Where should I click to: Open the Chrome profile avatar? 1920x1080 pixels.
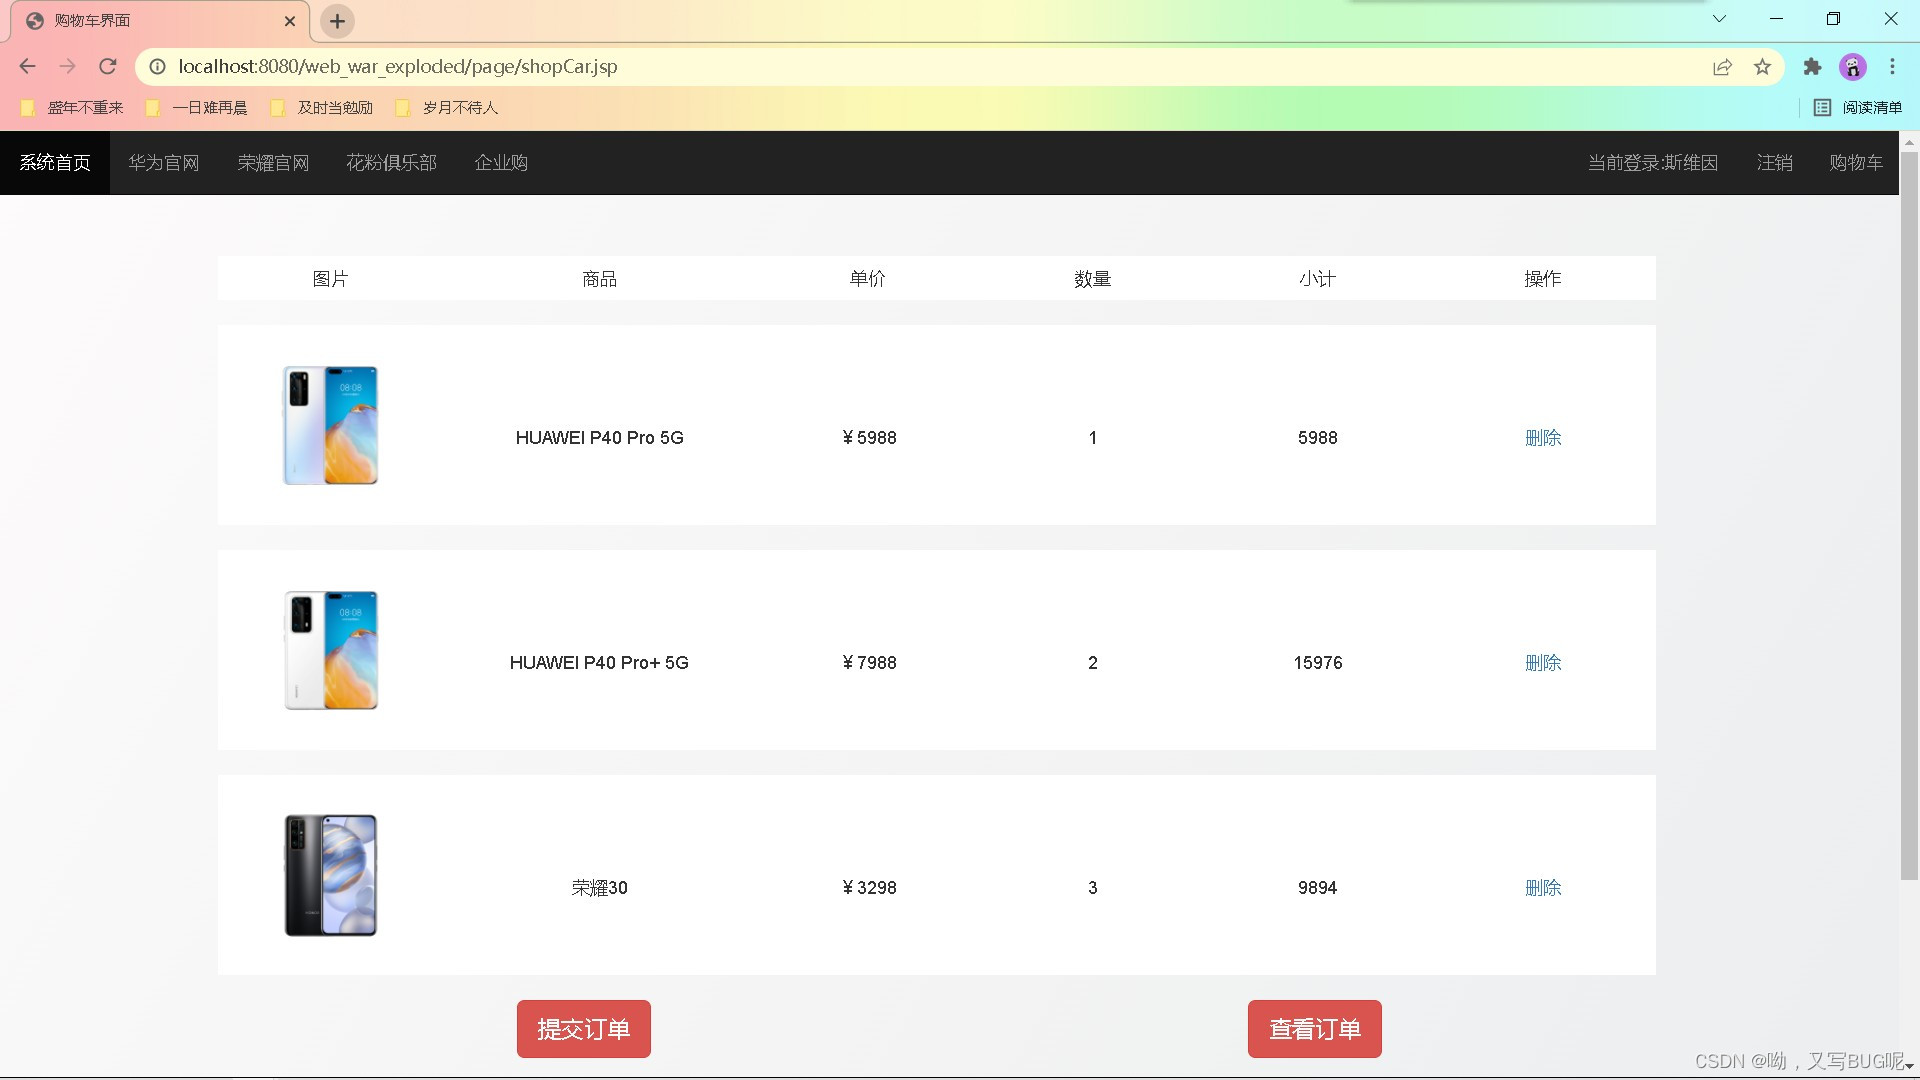[x=1852, y=67]
